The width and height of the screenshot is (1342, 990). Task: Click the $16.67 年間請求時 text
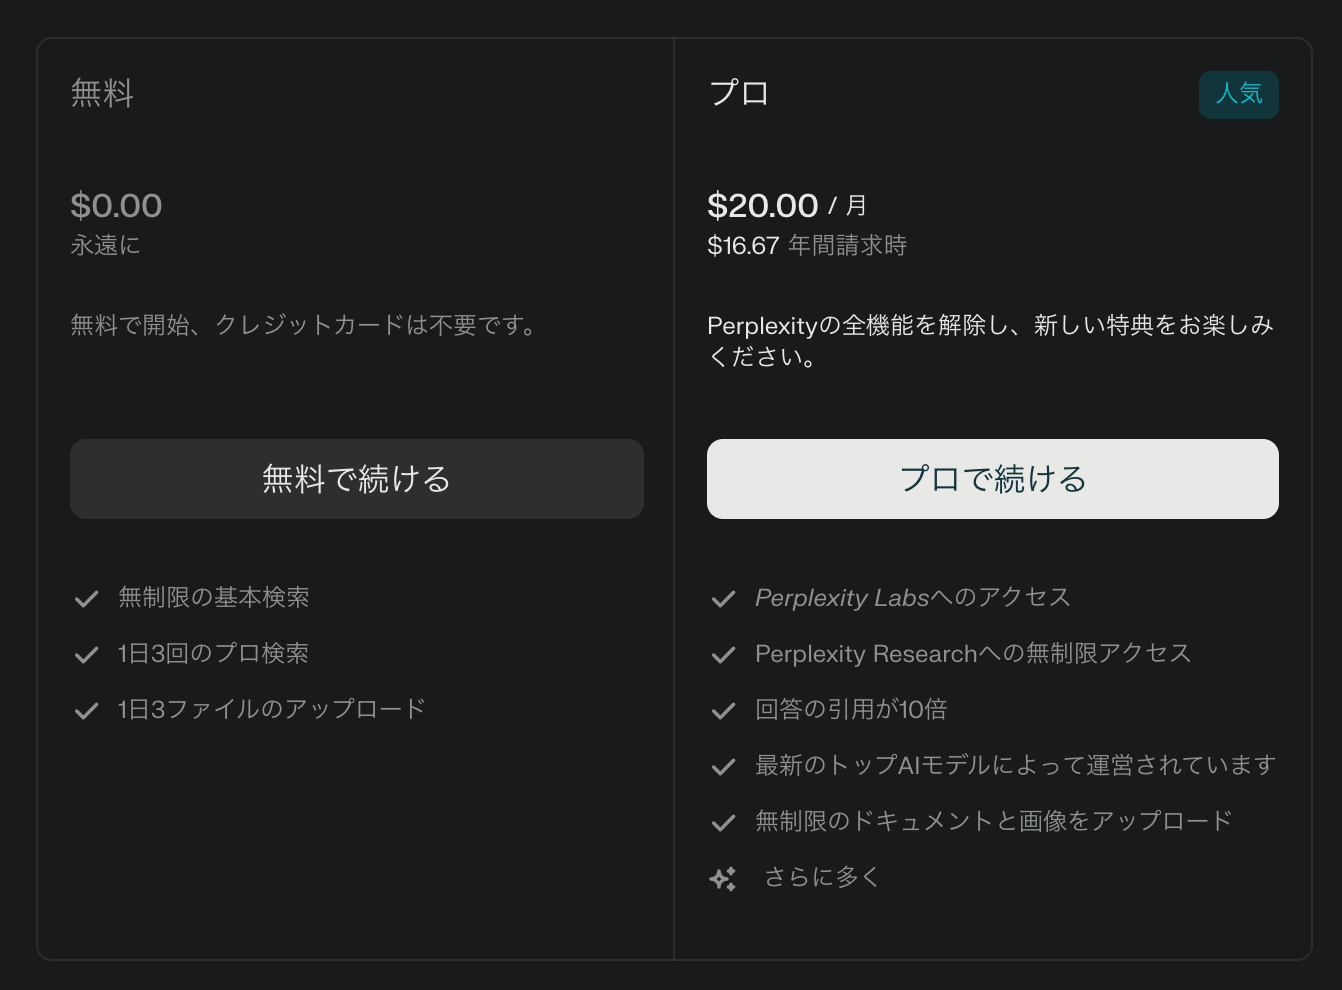[x=807, y=245]
